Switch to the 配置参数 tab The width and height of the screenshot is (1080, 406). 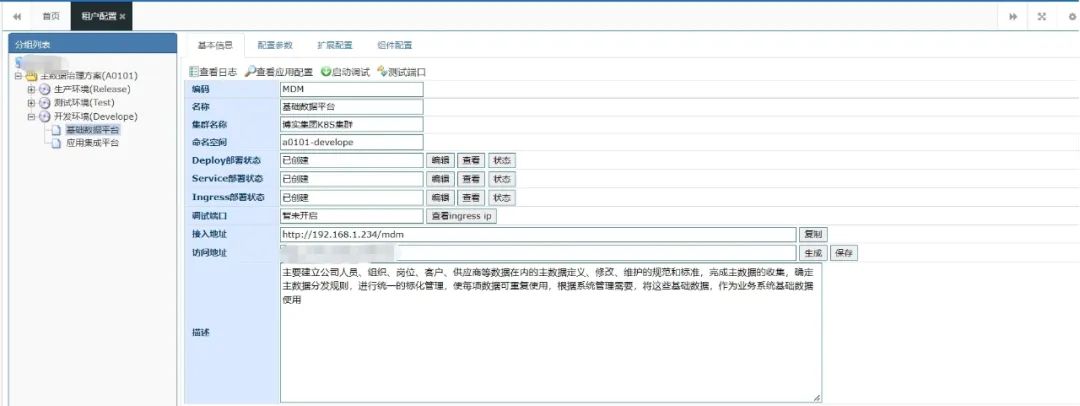point(275,45)
